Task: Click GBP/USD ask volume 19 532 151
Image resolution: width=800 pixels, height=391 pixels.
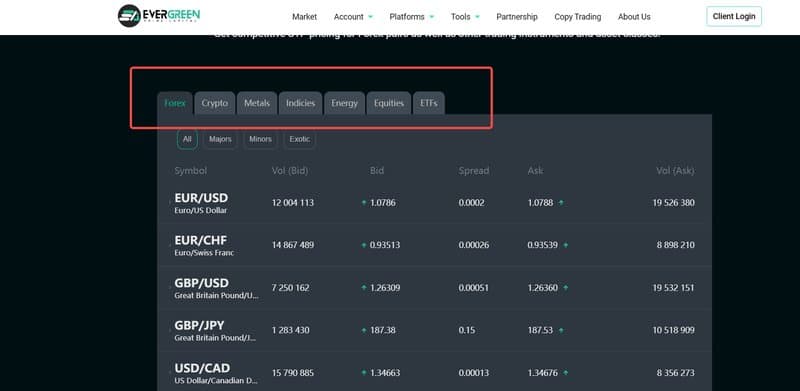Action: (x=673, y=288)
